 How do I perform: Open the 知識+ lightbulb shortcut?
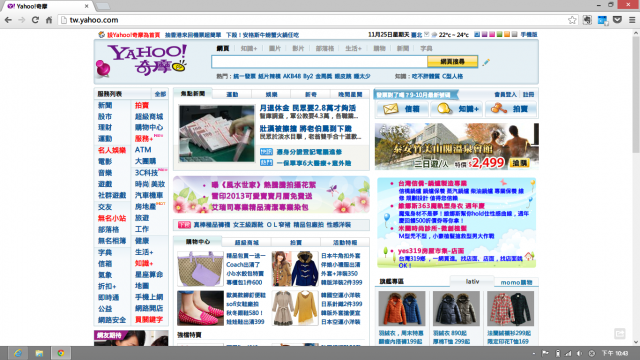[x=456, y=109]
